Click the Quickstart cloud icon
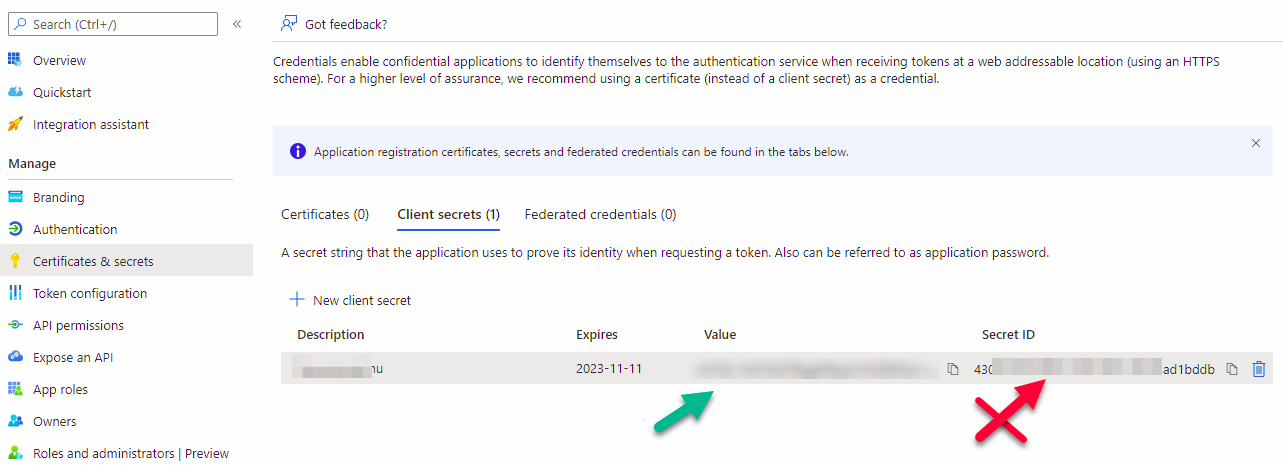The image size is (1283, 465). [15, 92]
